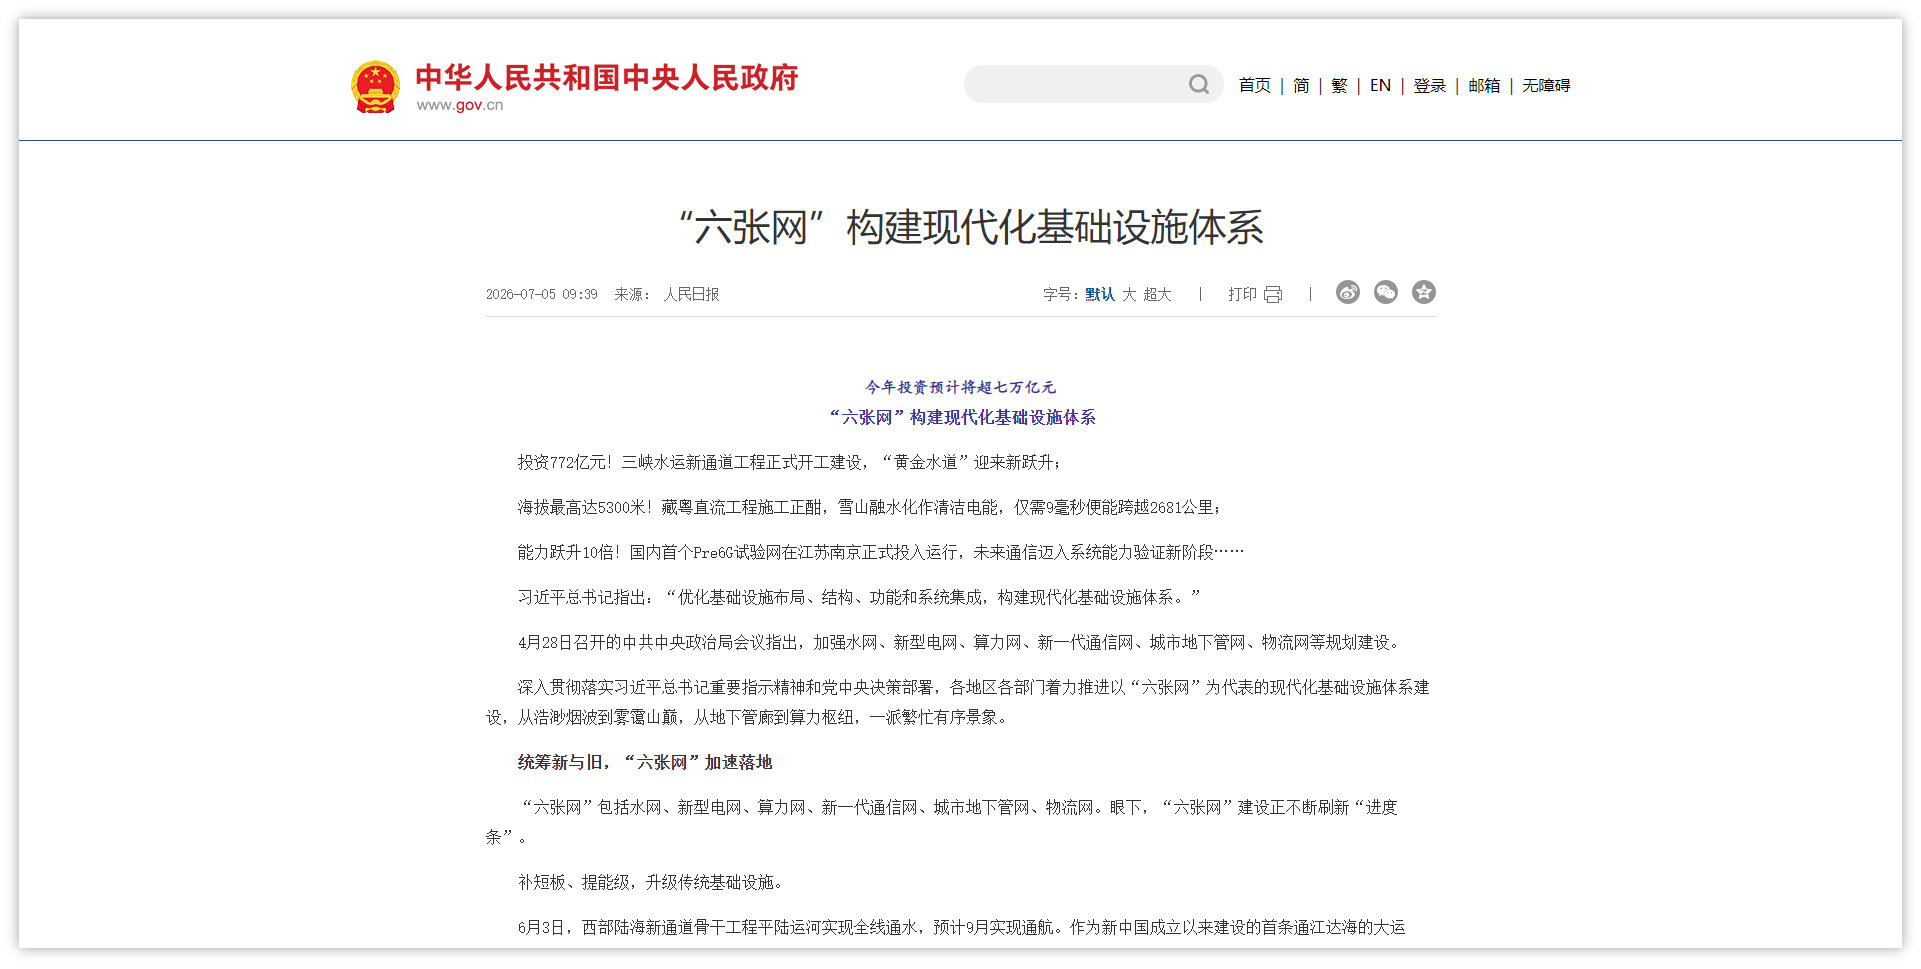Click paragraph starting 4月28日召开的

tap(961, 642)
